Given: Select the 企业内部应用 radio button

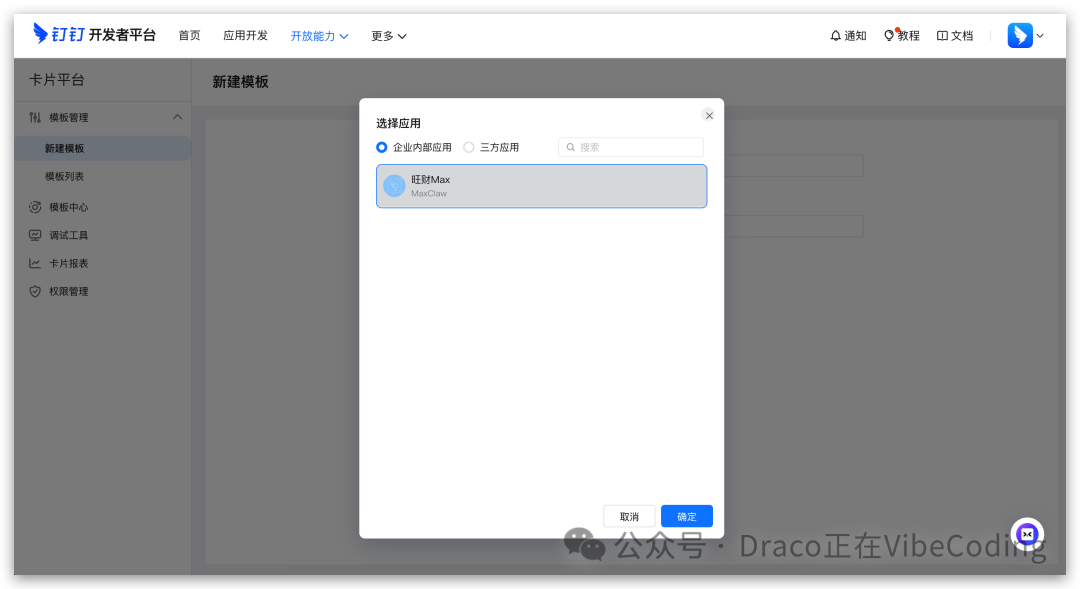Looking at the screenshot, I should [381, 147].
